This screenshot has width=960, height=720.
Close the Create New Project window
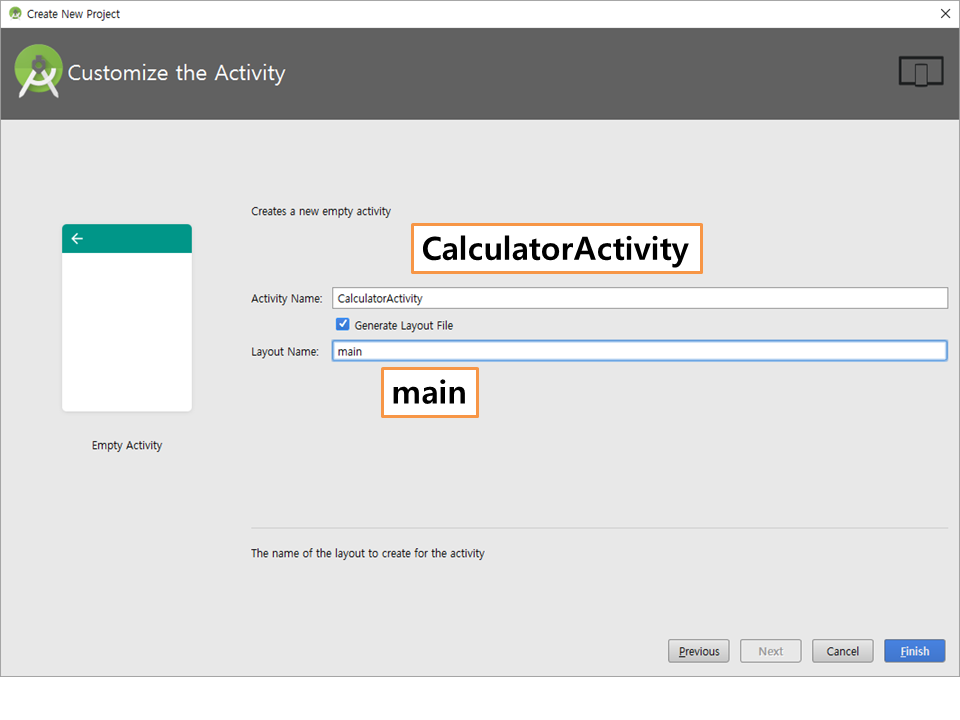click(945, 14)
